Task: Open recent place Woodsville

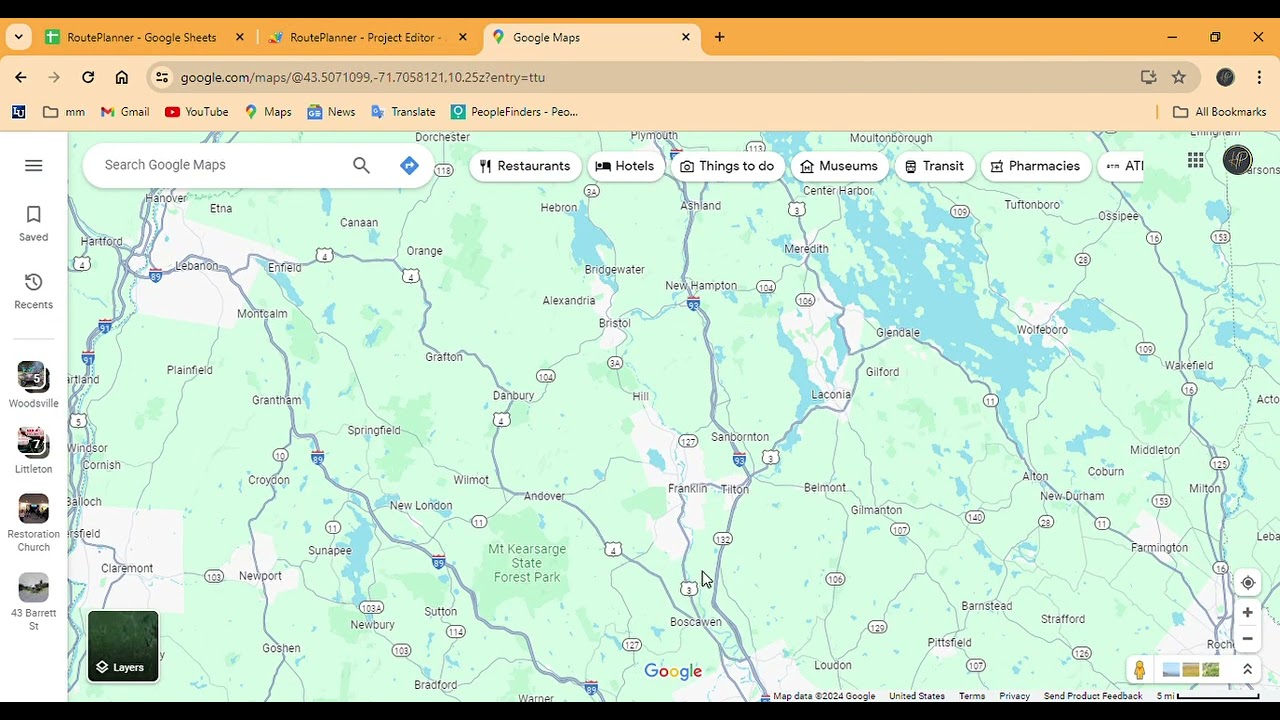Action: (x=33, y=386)
